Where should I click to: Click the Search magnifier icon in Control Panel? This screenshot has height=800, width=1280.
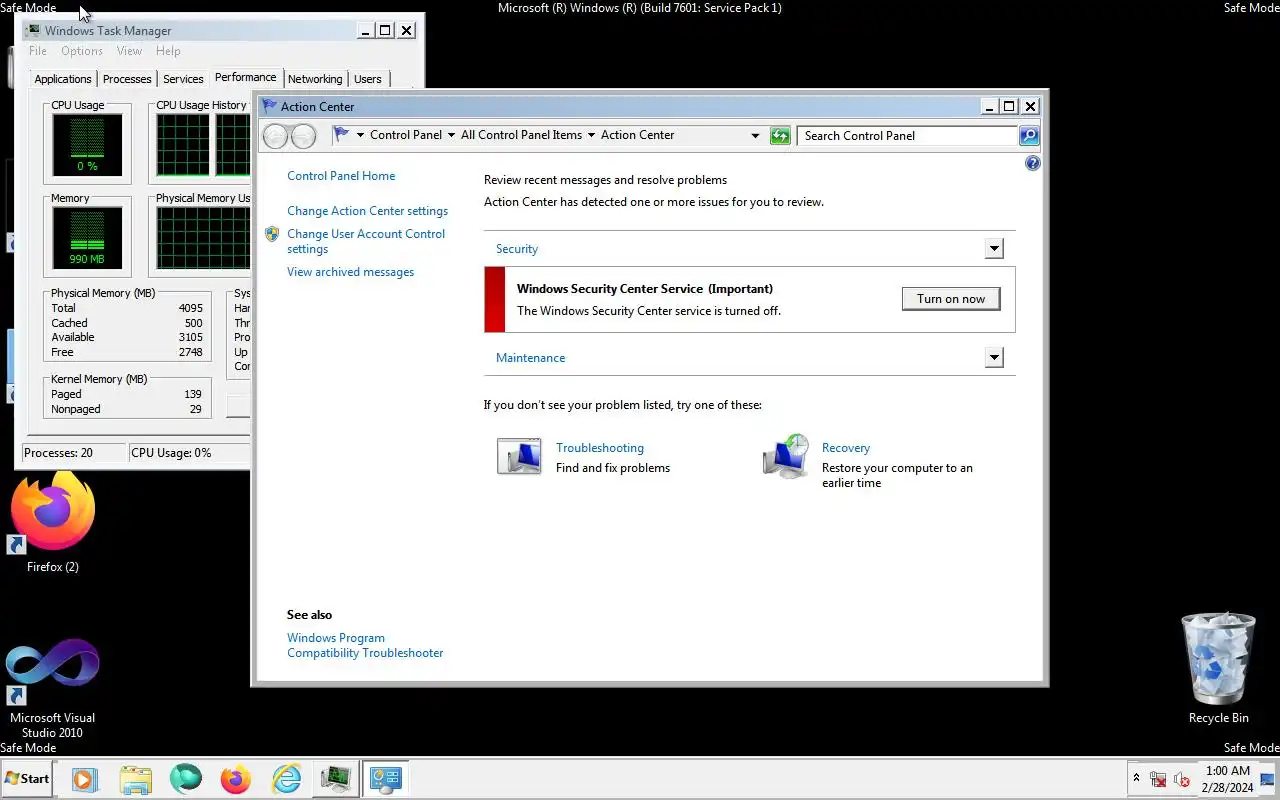(1029, 136)
